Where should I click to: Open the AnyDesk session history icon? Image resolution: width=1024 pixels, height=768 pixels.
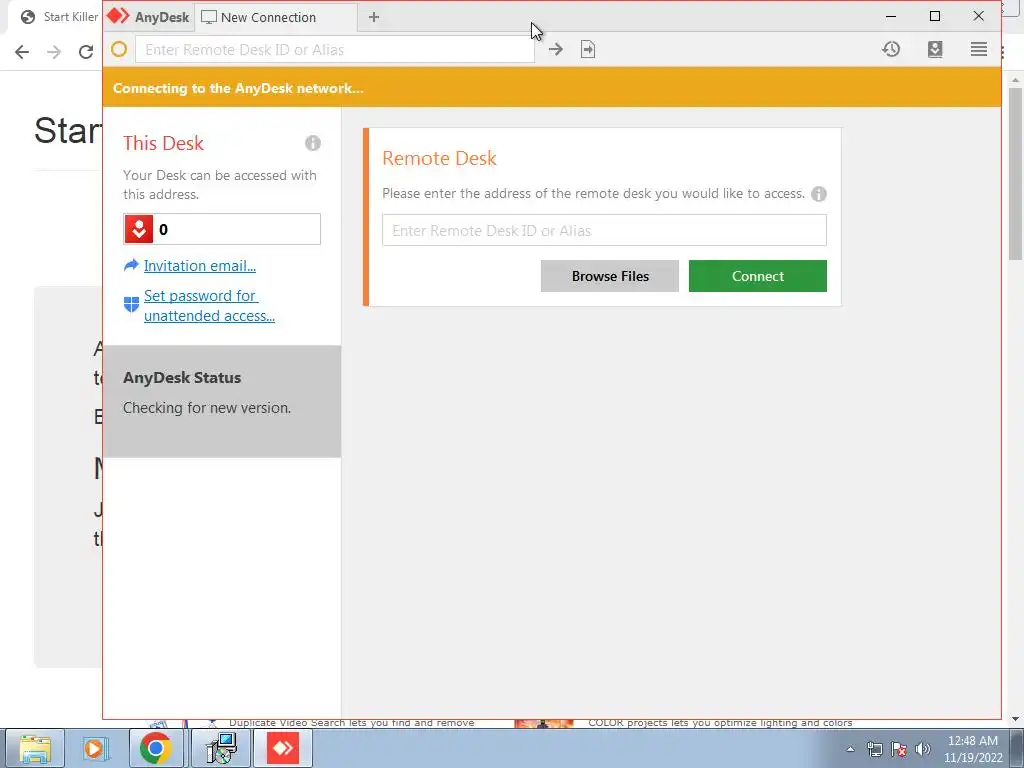(891, 49)
